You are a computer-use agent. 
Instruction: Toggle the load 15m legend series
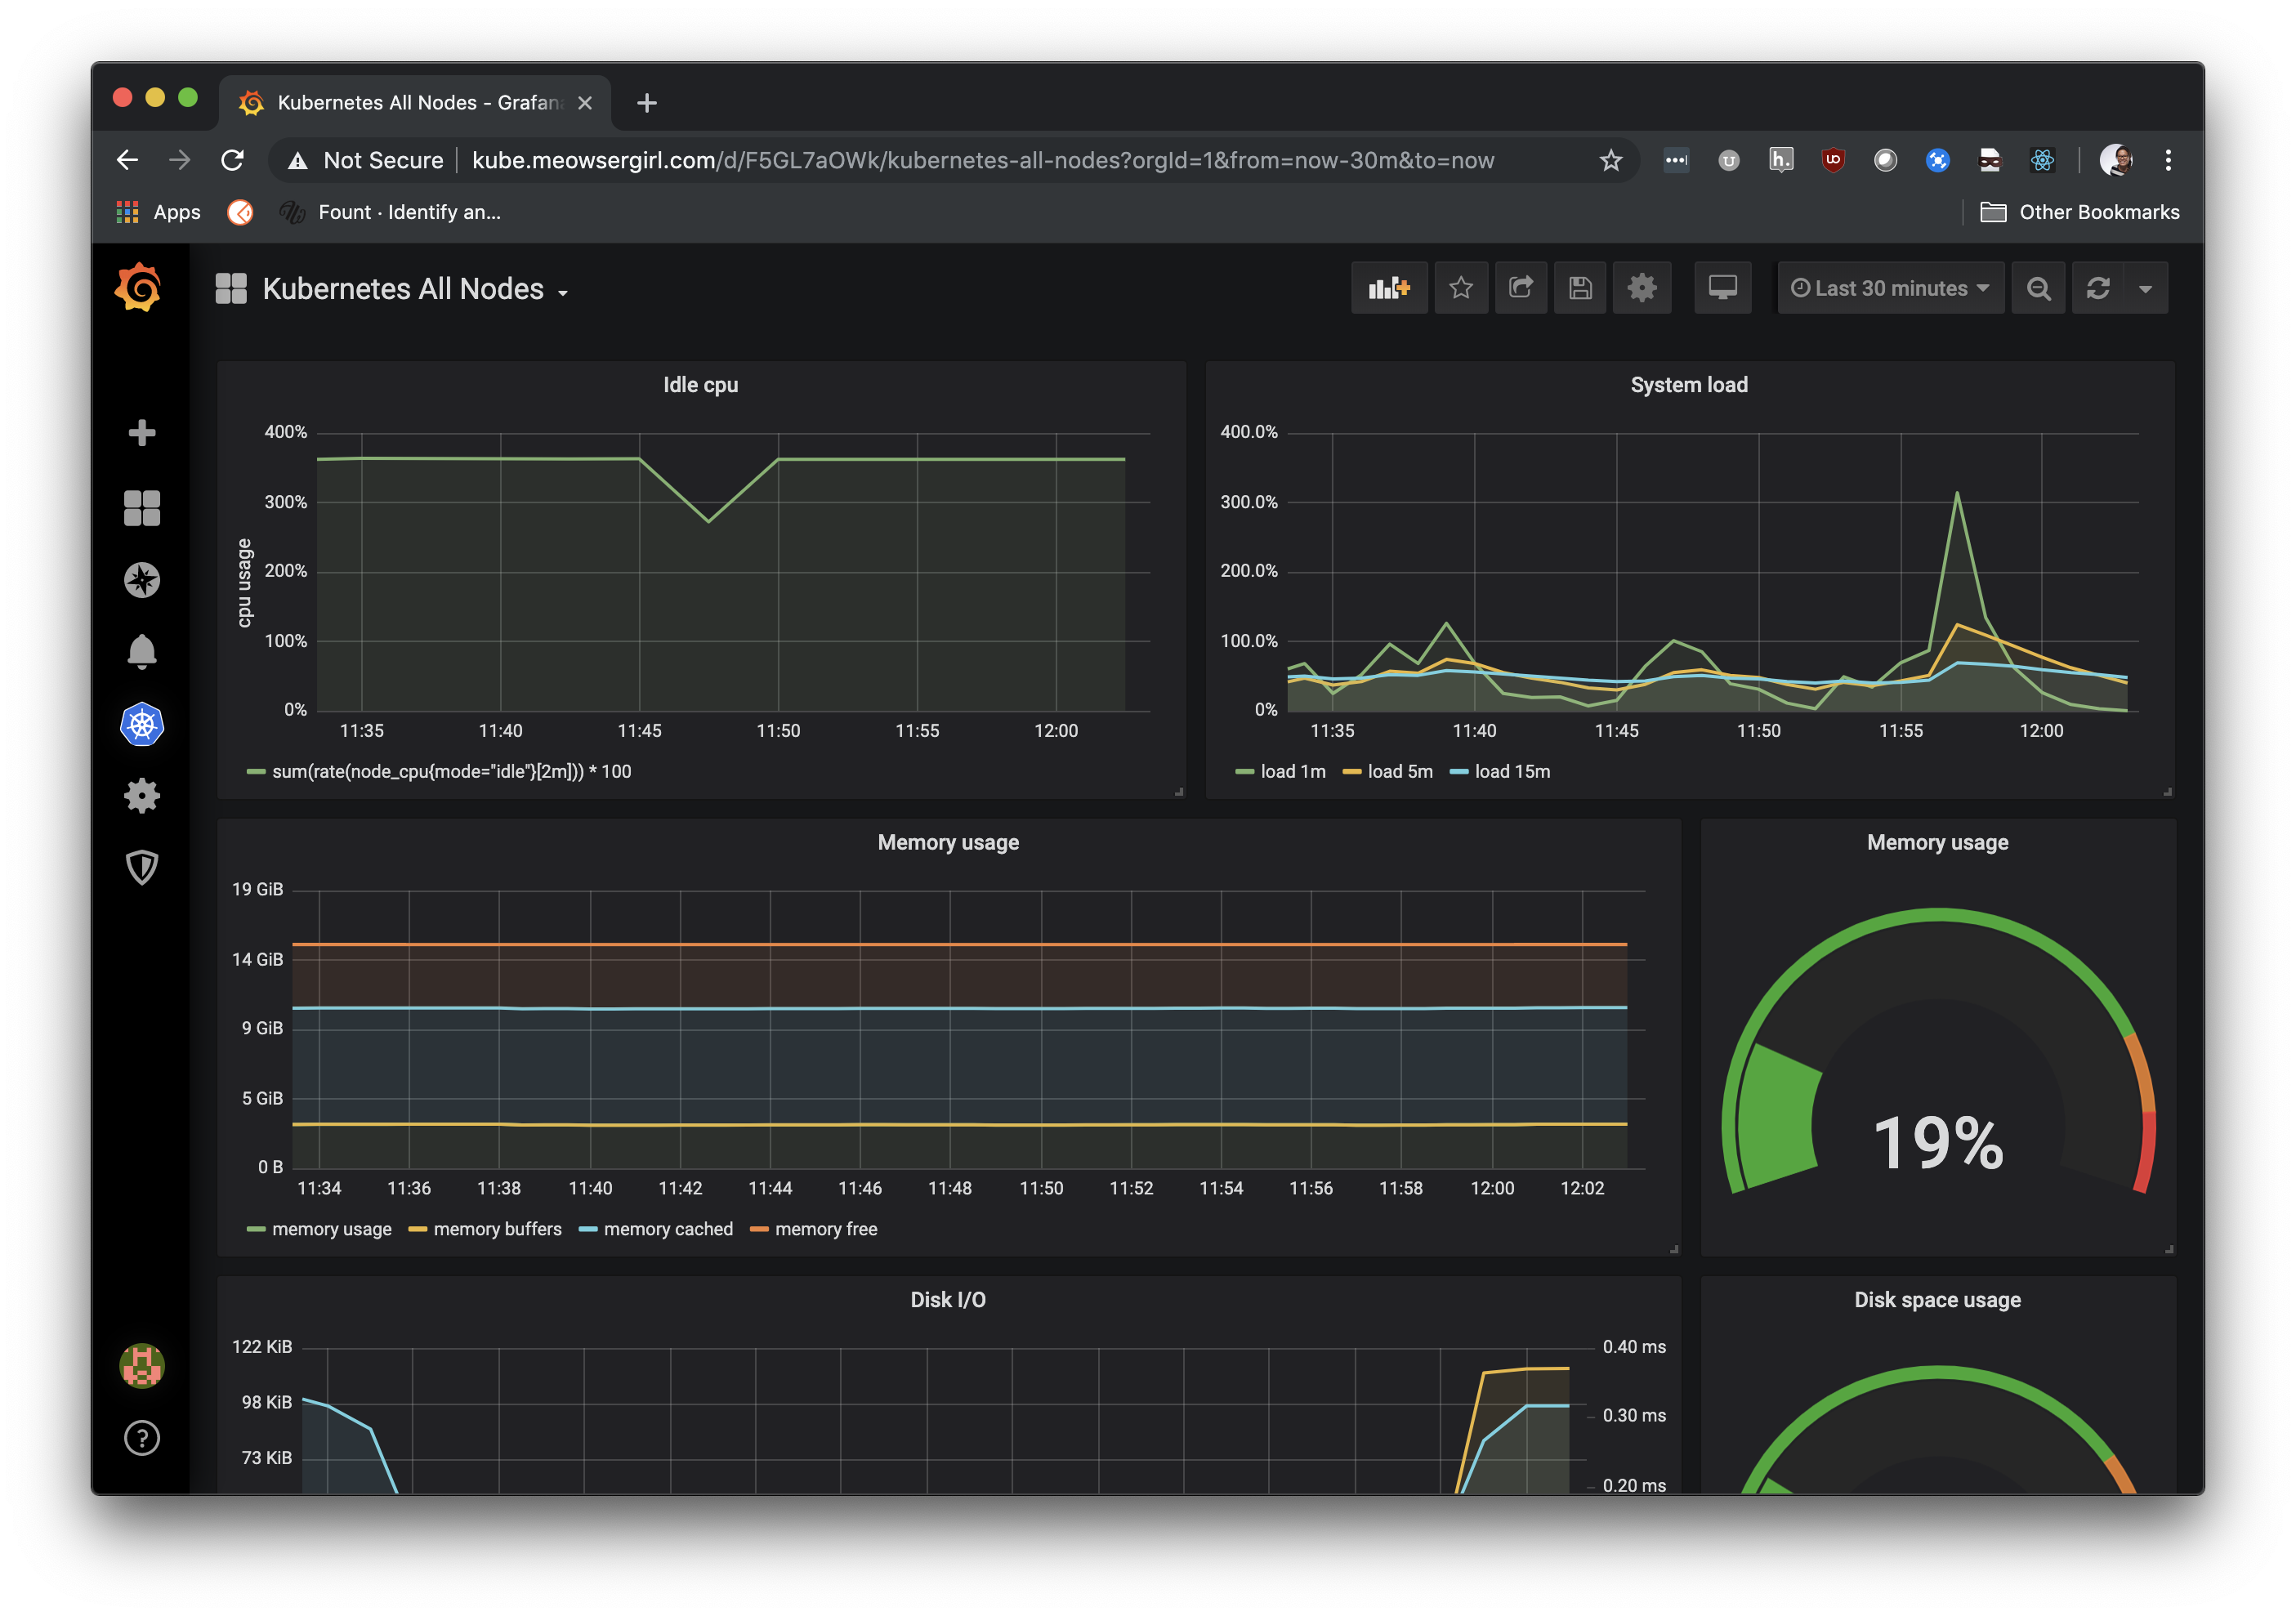[1512, 771]
